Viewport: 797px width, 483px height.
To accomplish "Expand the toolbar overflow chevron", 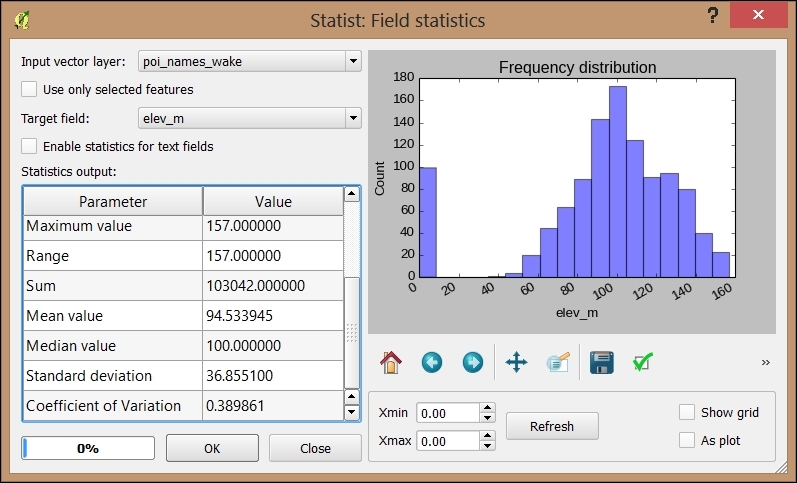I will [x=766, y=362].
